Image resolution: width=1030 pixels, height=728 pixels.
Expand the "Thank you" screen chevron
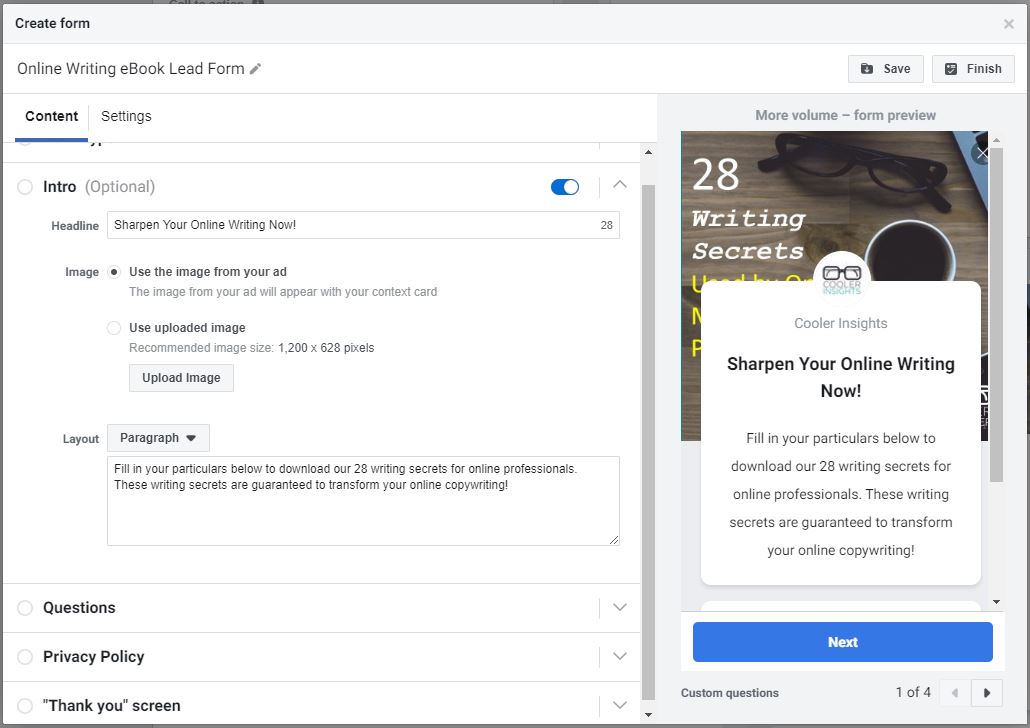point(619,705)
